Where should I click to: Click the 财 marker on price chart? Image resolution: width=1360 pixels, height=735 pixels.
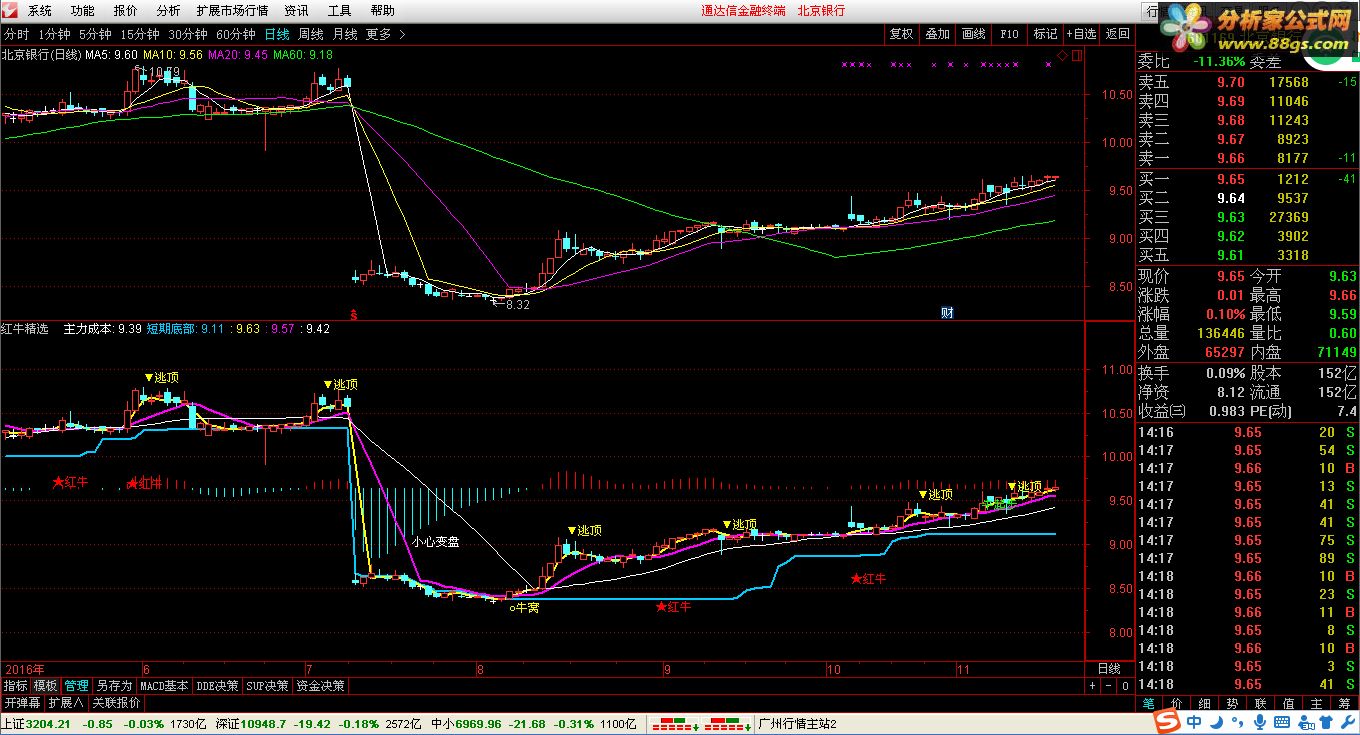pyautogui.click(x=946, y=312)
